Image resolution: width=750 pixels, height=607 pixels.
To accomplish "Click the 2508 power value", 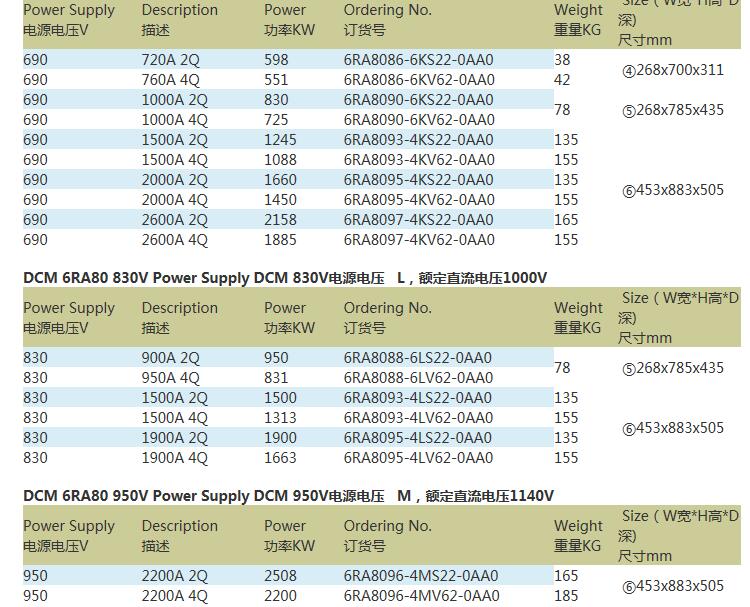I will (281, 576).
